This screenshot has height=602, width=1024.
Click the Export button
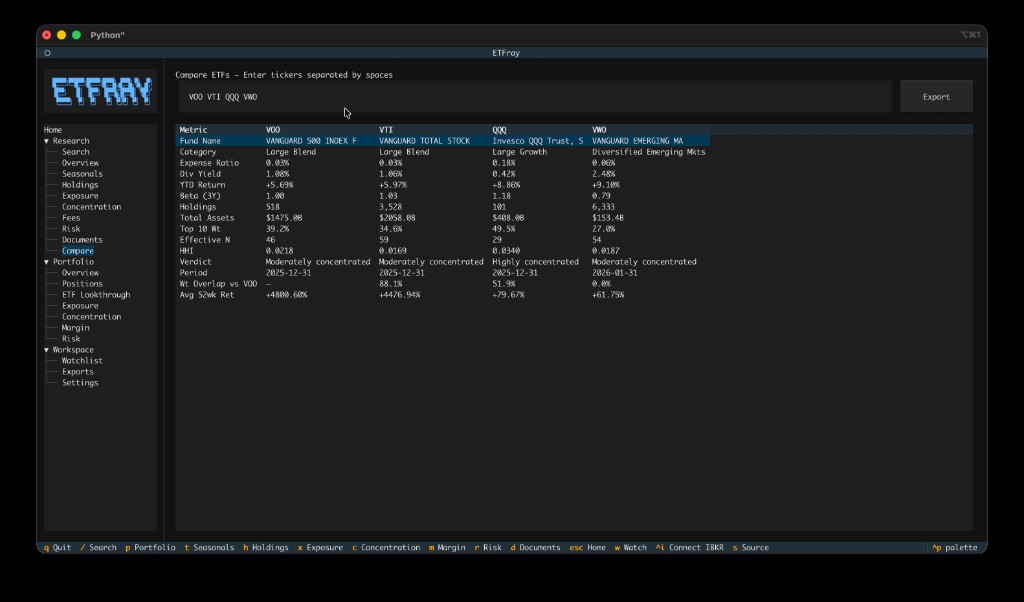tap(936, 97)
